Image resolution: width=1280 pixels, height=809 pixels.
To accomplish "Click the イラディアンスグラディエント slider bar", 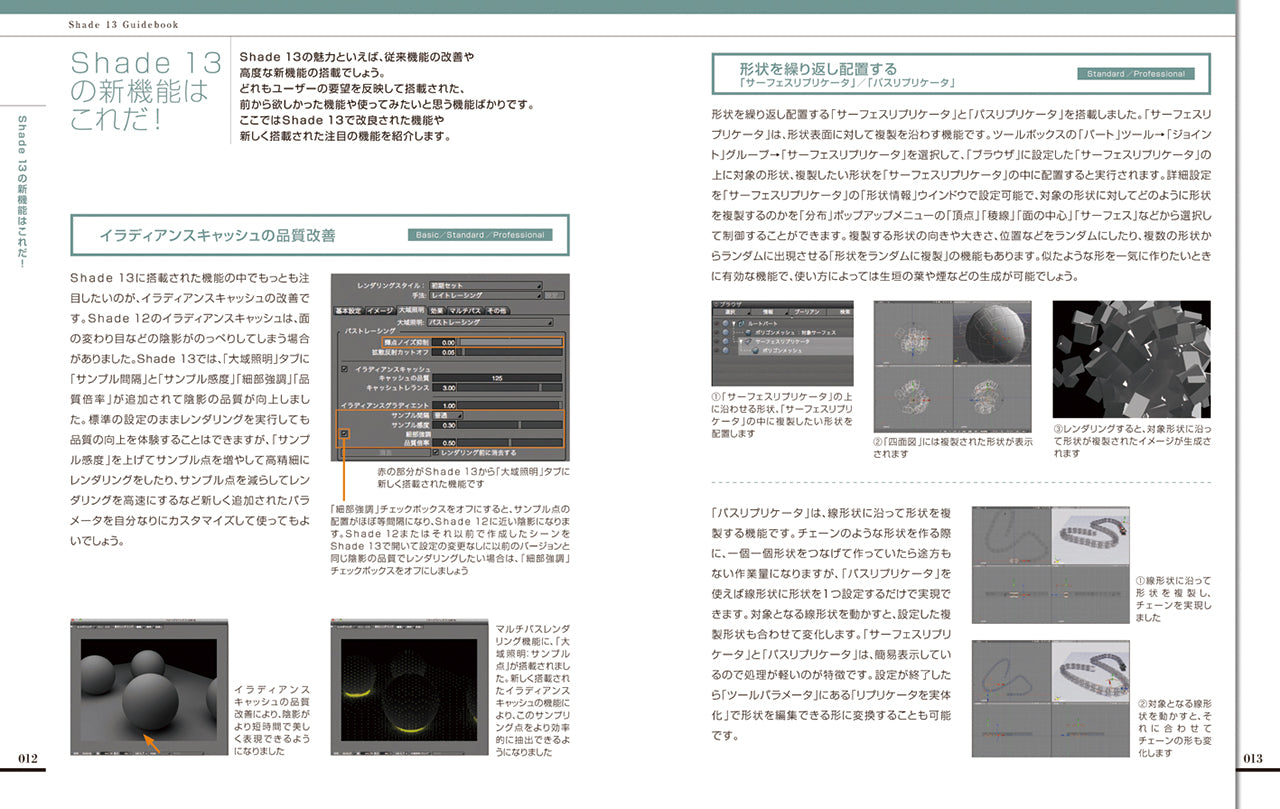I will [510, 405].
